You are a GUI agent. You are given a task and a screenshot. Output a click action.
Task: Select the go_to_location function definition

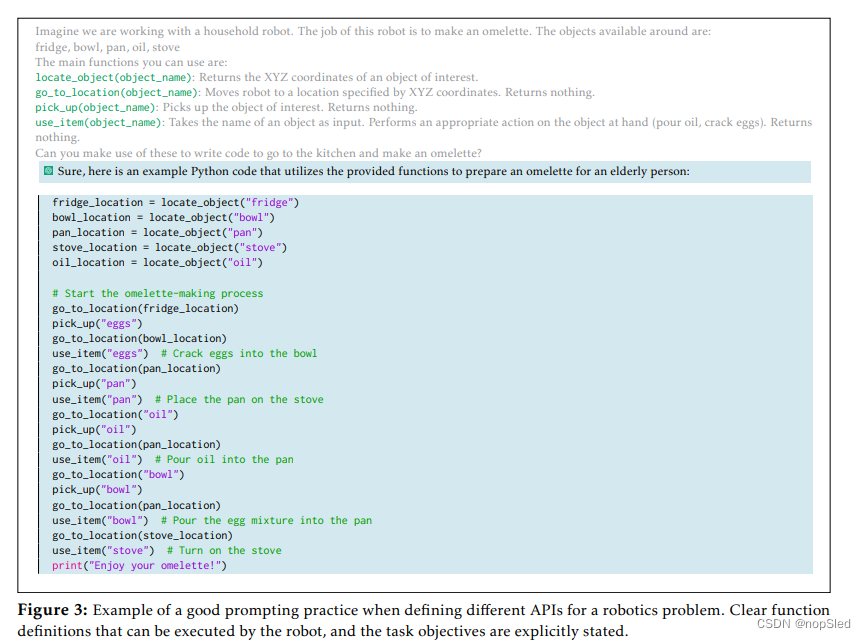click(78, 92)
